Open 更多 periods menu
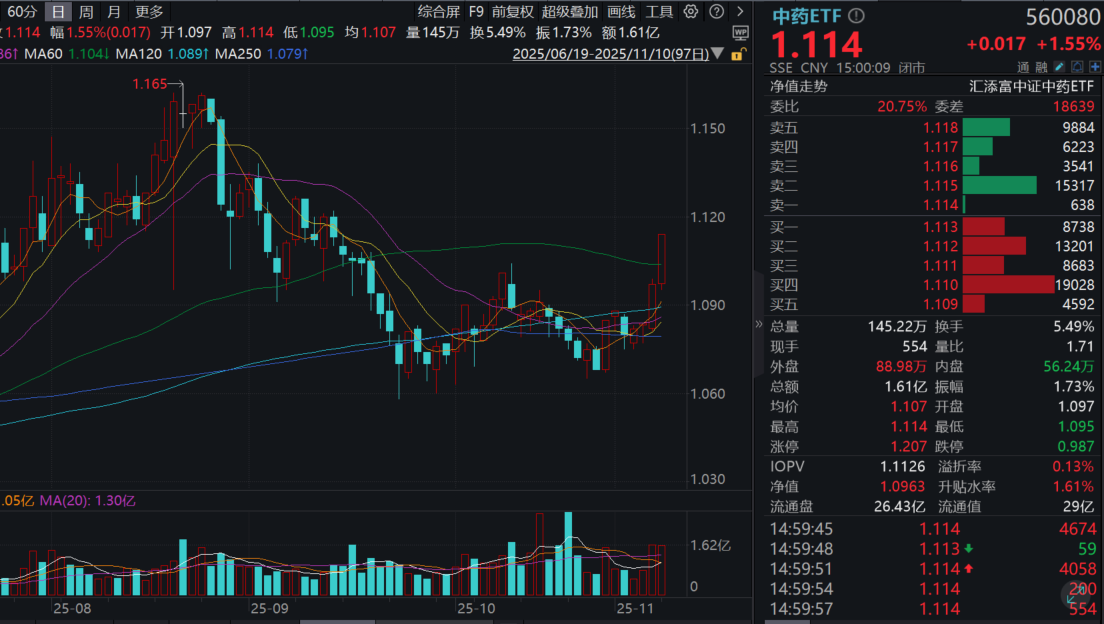Image resolution: width=1104 pixels, height=624 pixels. pyautogui.click(x=149, y=11)
